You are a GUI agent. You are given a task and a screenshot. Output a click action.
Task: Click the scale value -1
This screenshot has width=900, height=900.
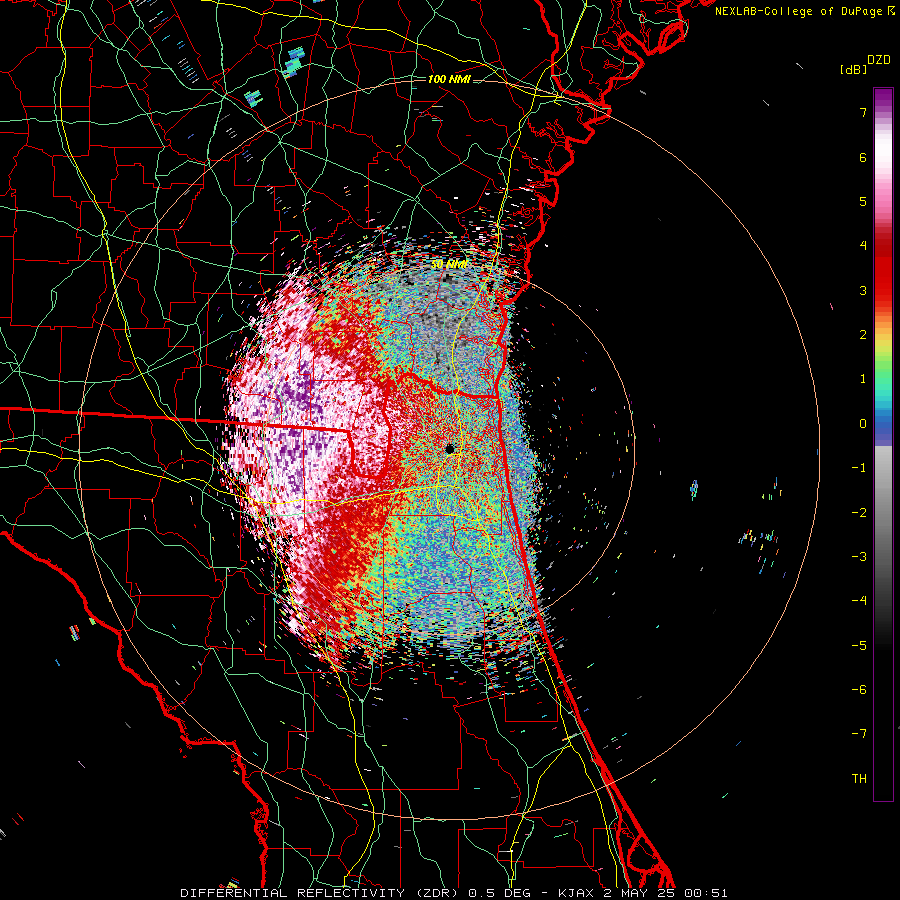click(859, 468)
